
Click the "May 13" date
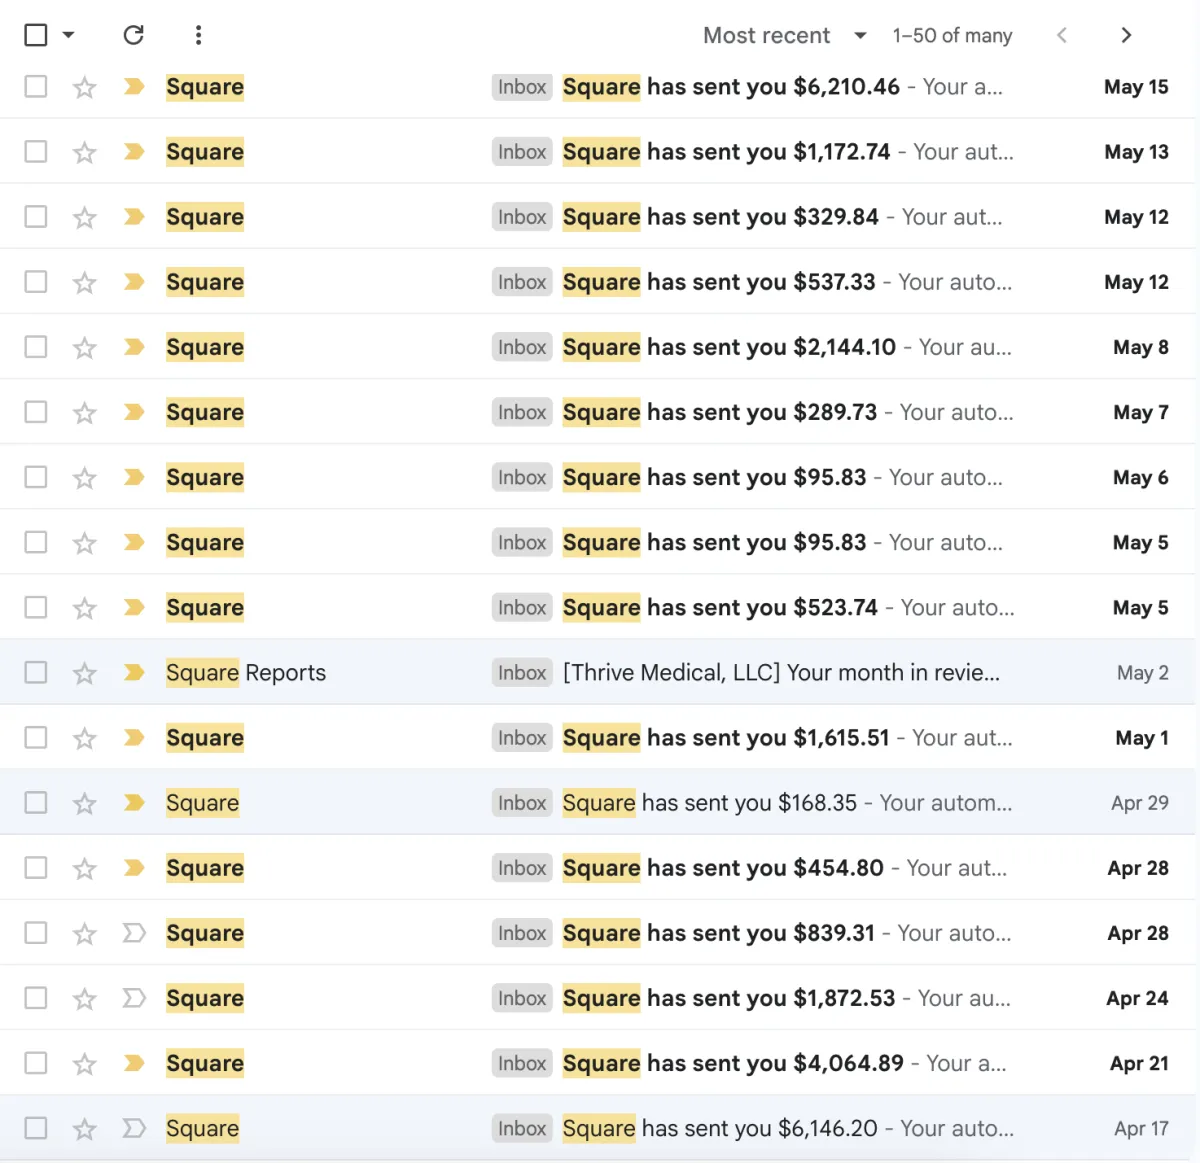[x=1136, y=152]
